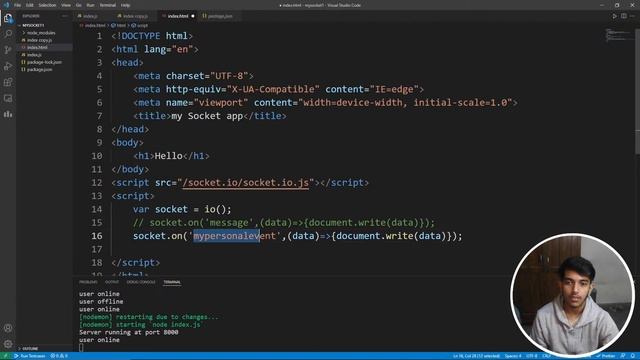
Task: Open the View menu
Action: [x=66, y=5]
